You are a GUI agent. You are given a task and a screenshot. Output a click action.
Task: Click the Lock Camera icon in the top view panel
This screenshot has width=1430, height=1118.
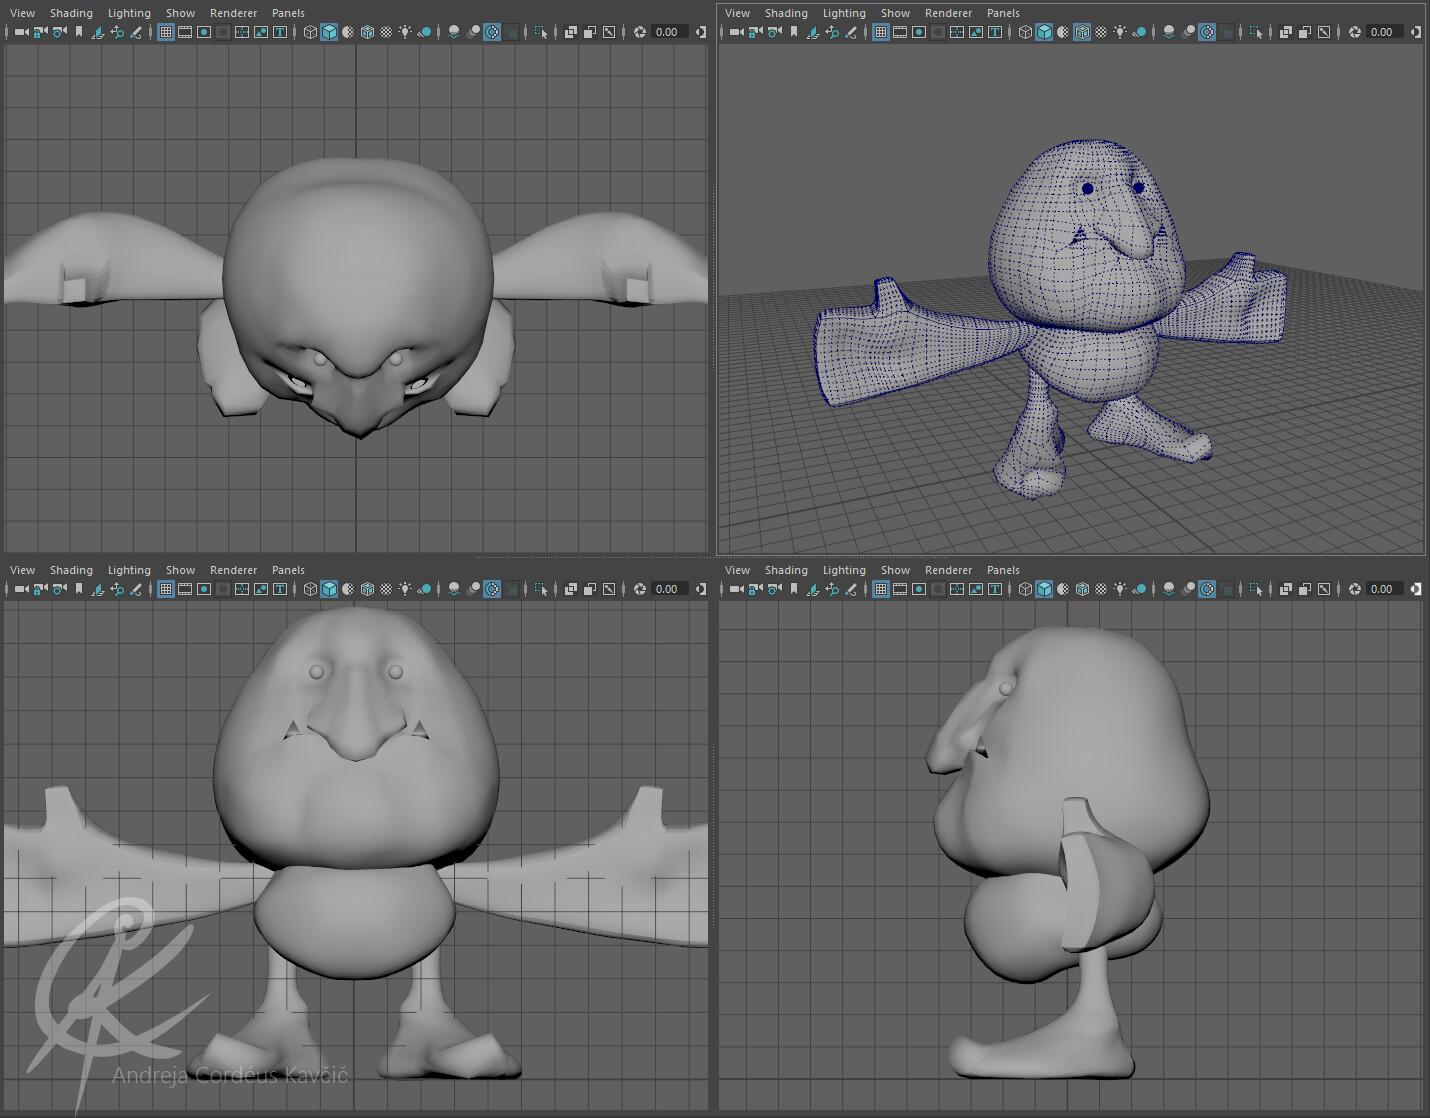[x=40, y=32]
